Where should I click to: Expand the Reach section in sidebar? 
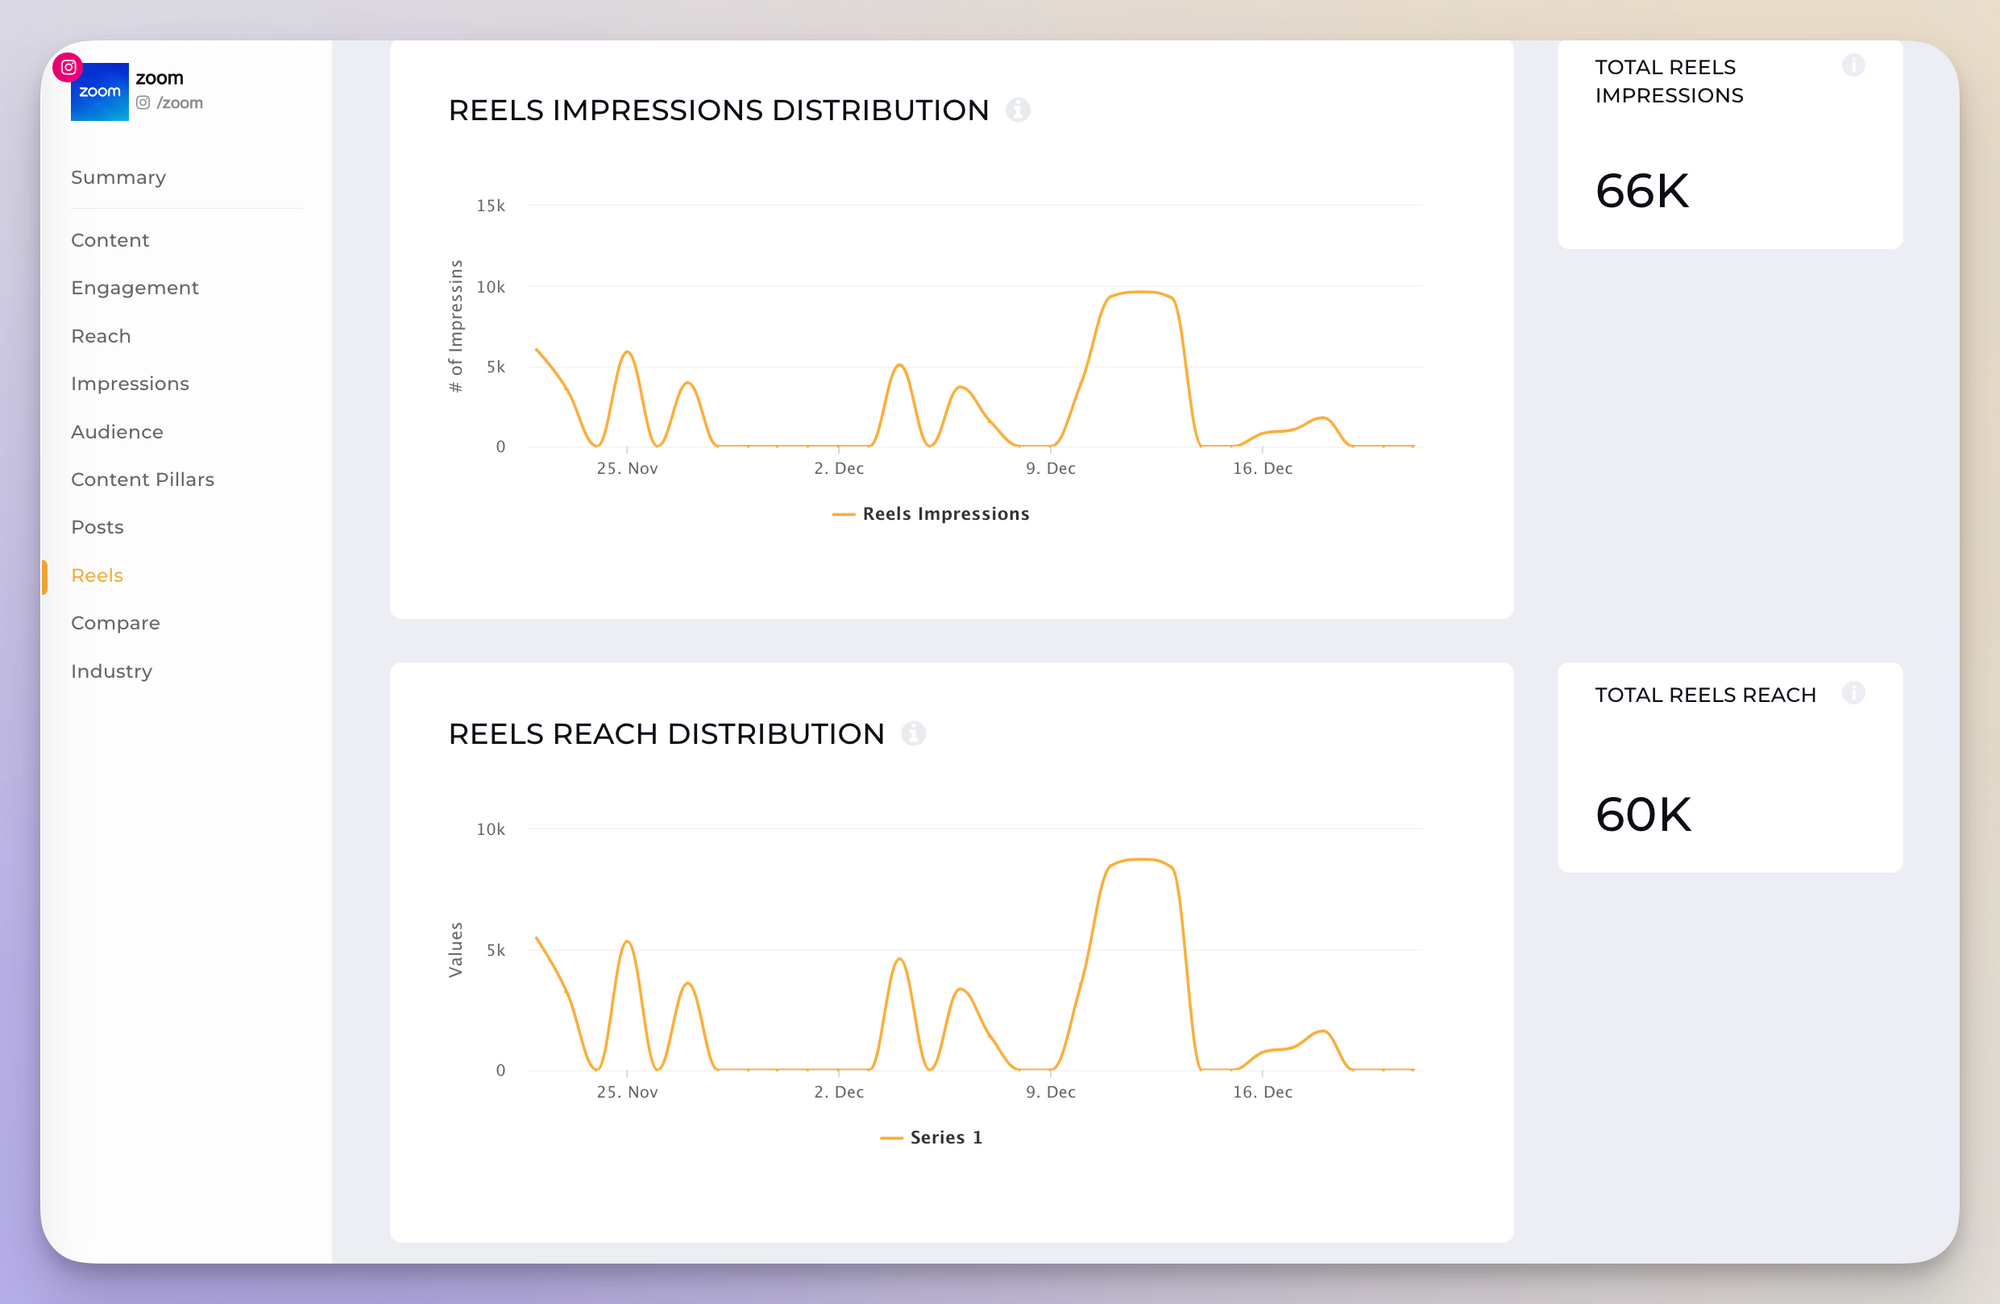coord(101,335)
